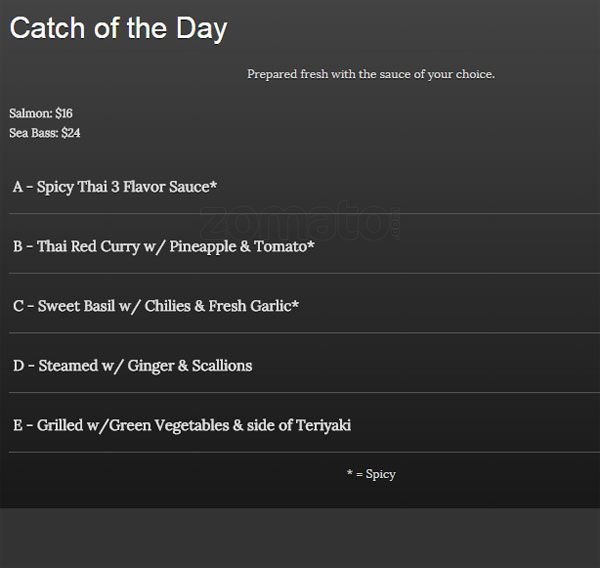Image resolution: width=600 pixels, height=568 pixels.
Task: Click the divider line below option E
Action: [300, 452]
